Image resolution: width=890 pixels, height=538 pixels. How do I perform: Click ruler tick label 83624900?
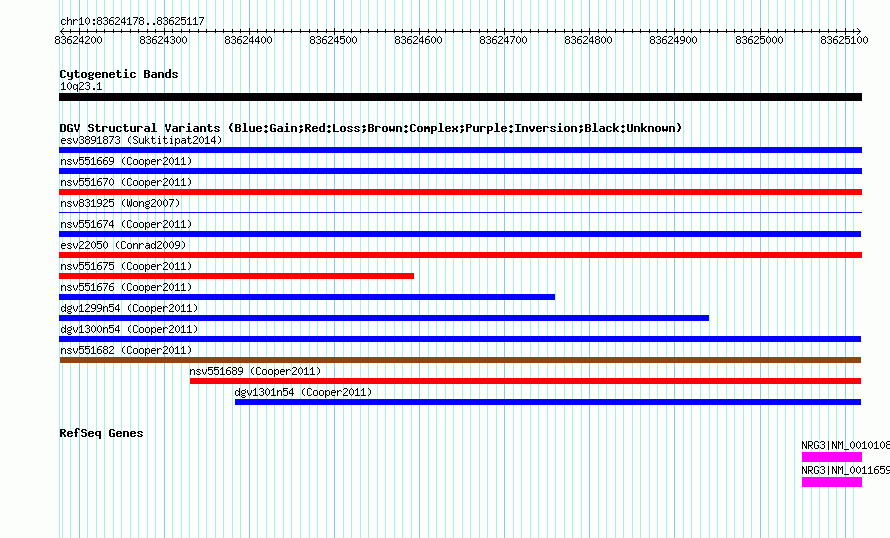point(674,40)
